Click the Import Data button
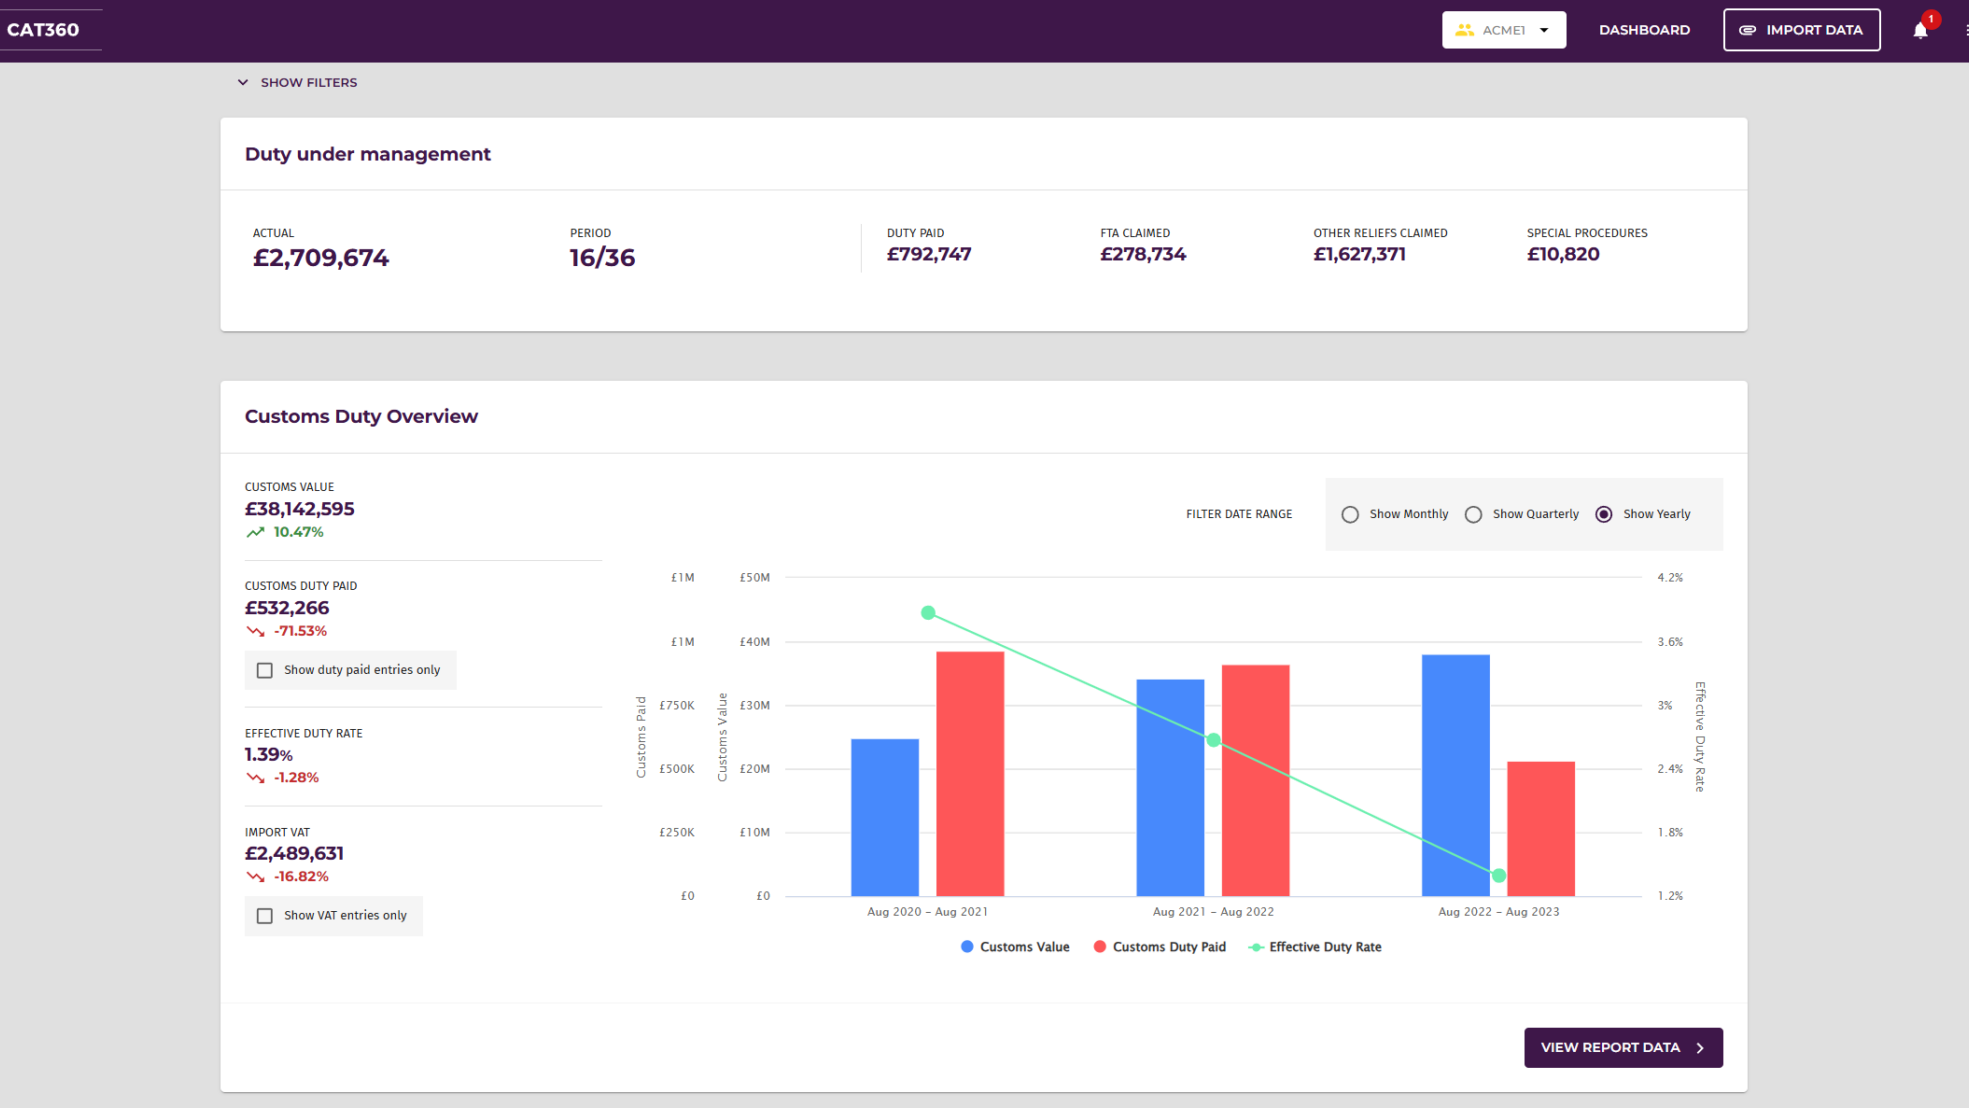The height and width of the screenshot is (1108, 1969). (1801, 30)
